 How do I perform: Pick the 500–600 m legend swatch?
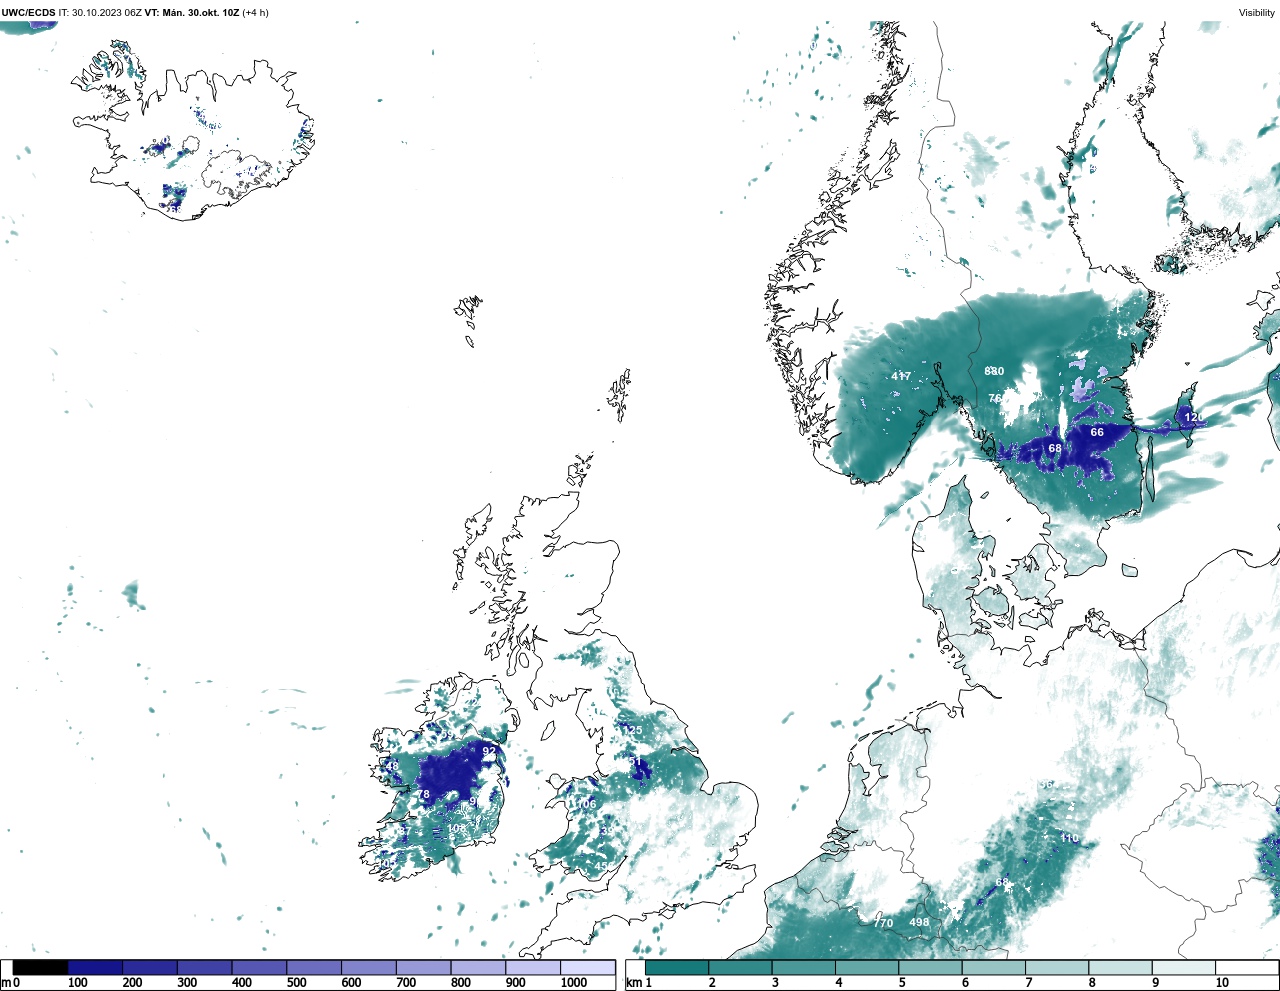click(314, 967)
